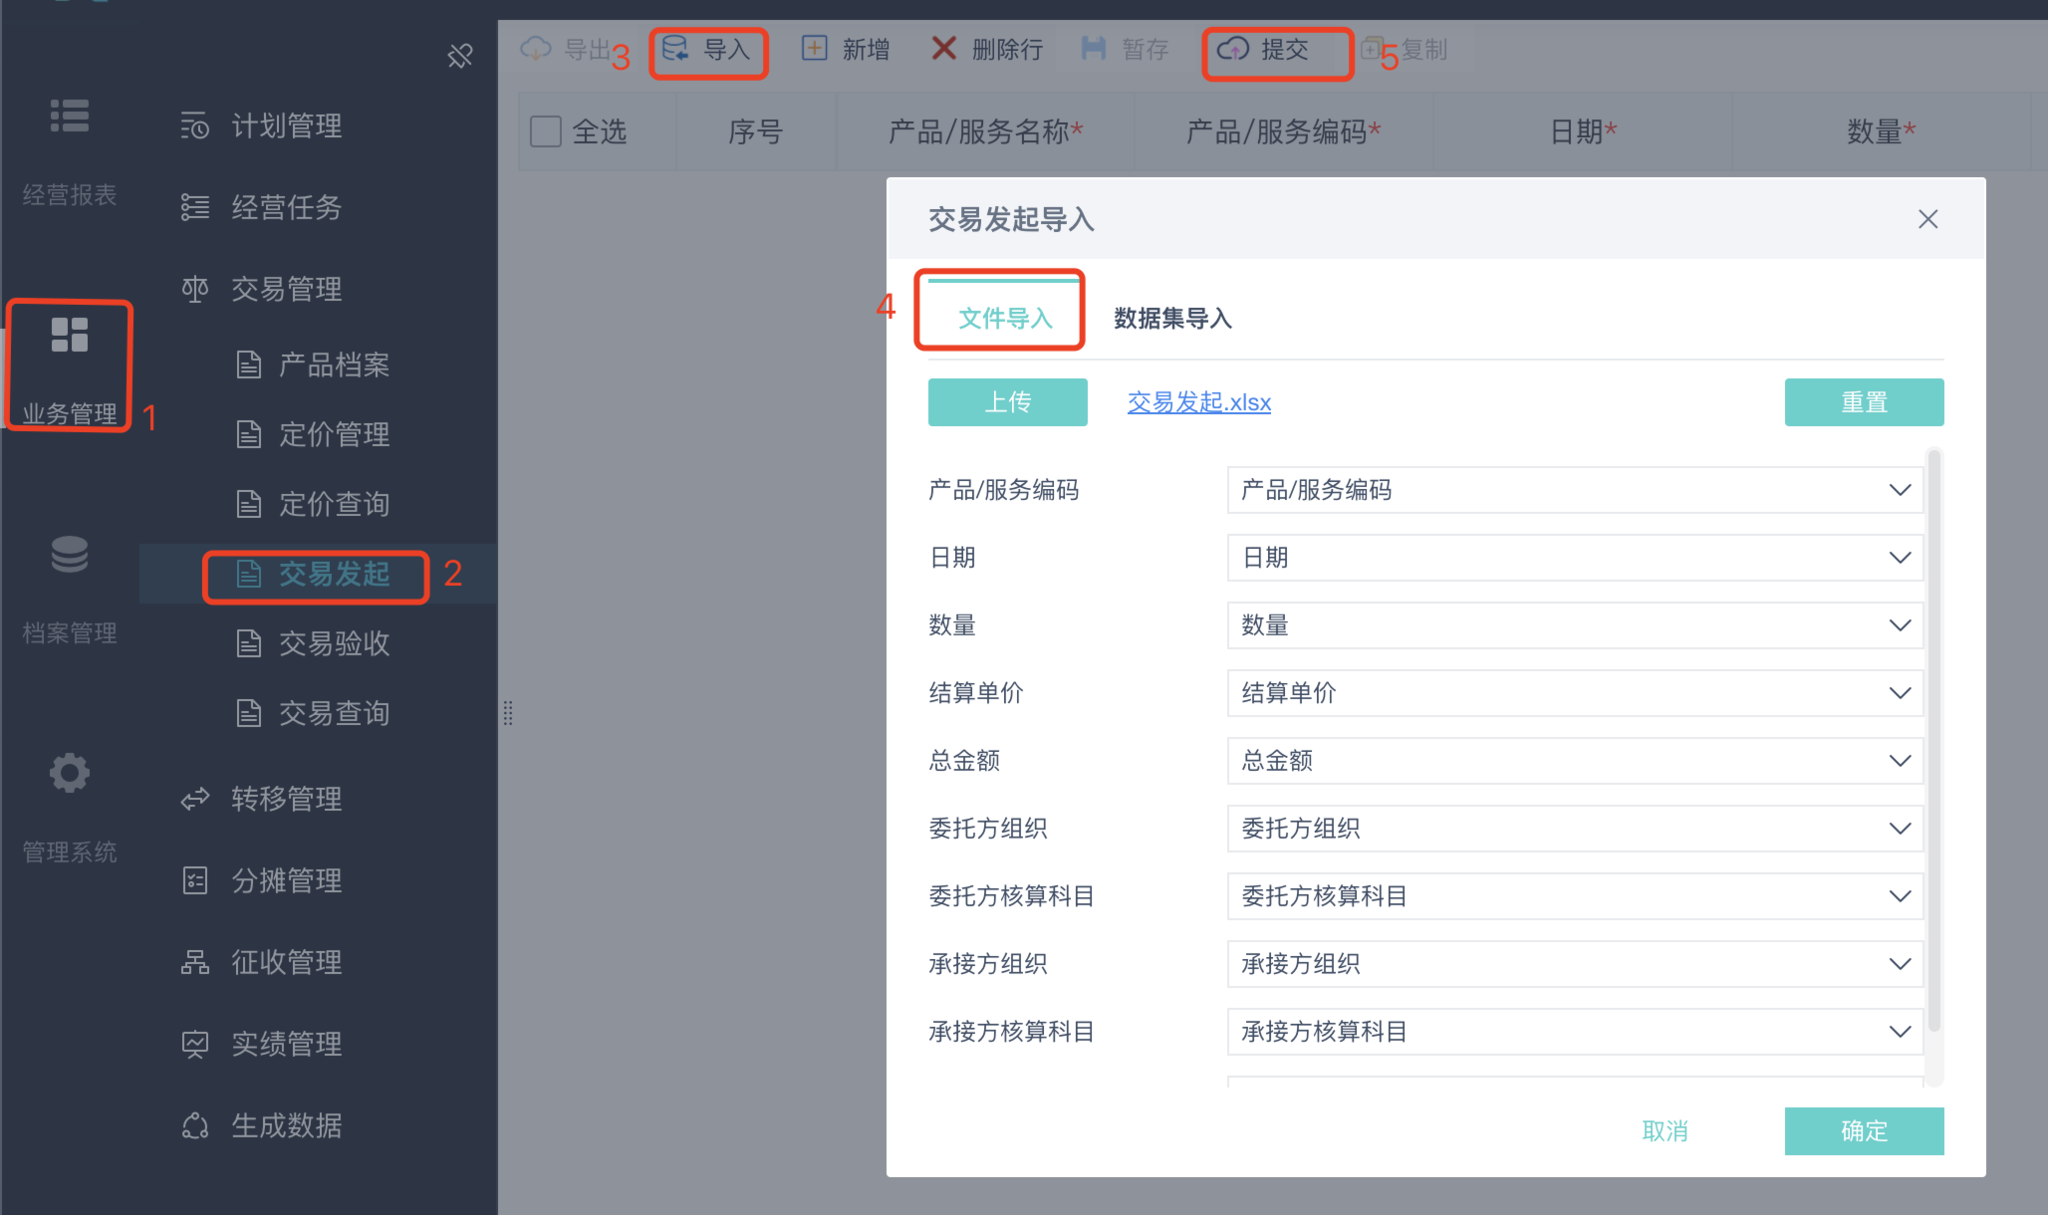Image resolution: width=2048 pixels, height=1215 pixels.
Task: Click the 导入 import toolbar icon
Action: 676,49
